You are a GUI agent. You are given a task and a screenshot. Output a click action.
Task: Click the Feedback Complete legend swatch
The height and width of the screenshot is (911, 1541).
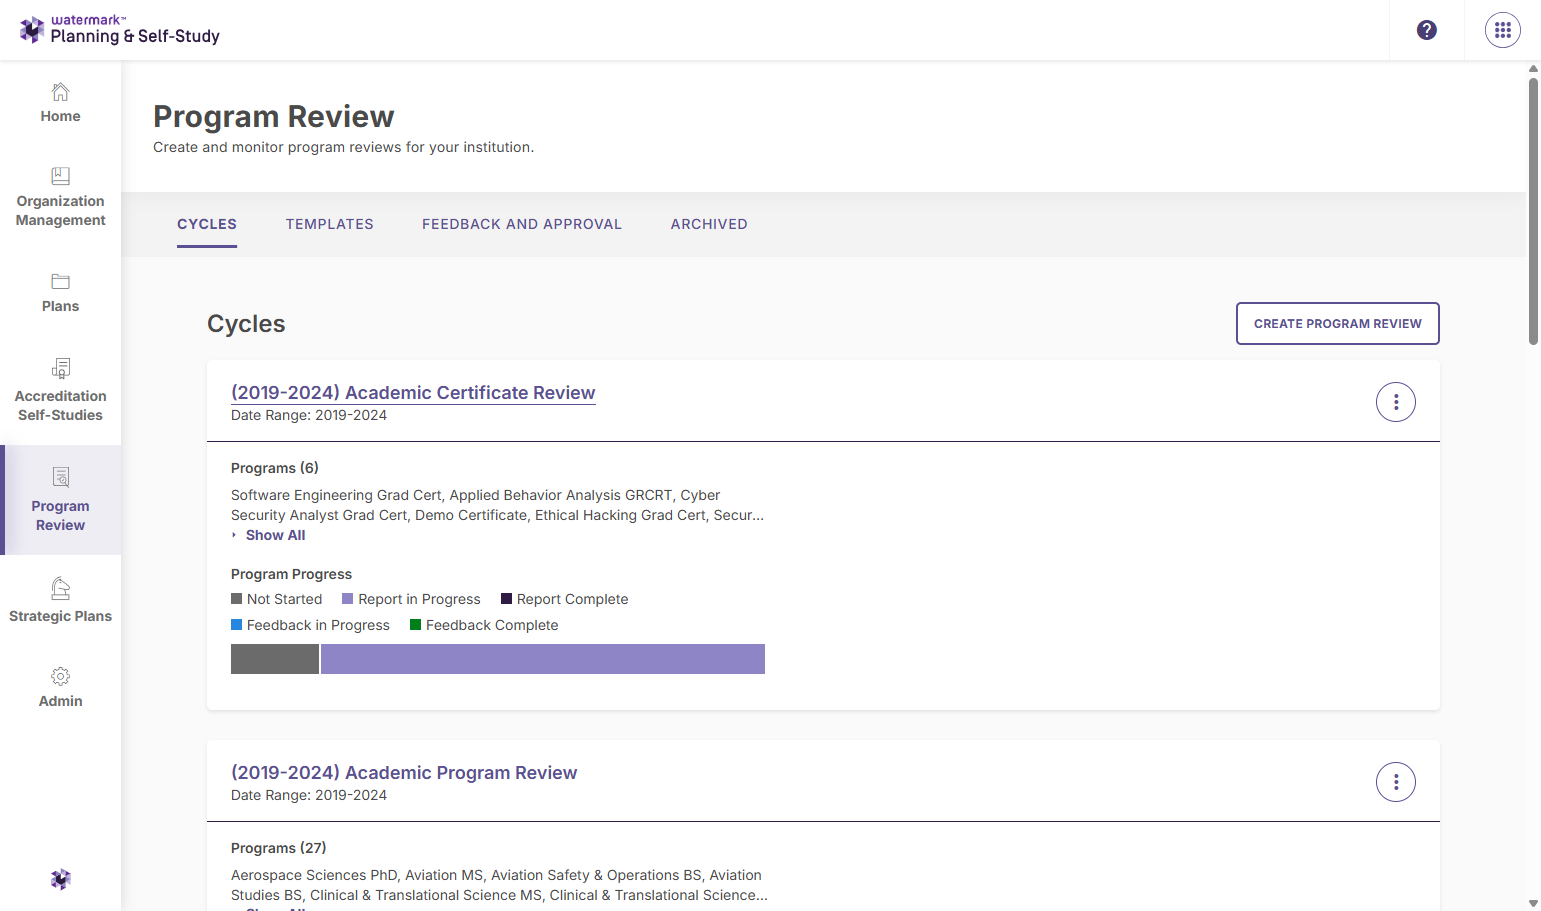(x=416, y=625)
